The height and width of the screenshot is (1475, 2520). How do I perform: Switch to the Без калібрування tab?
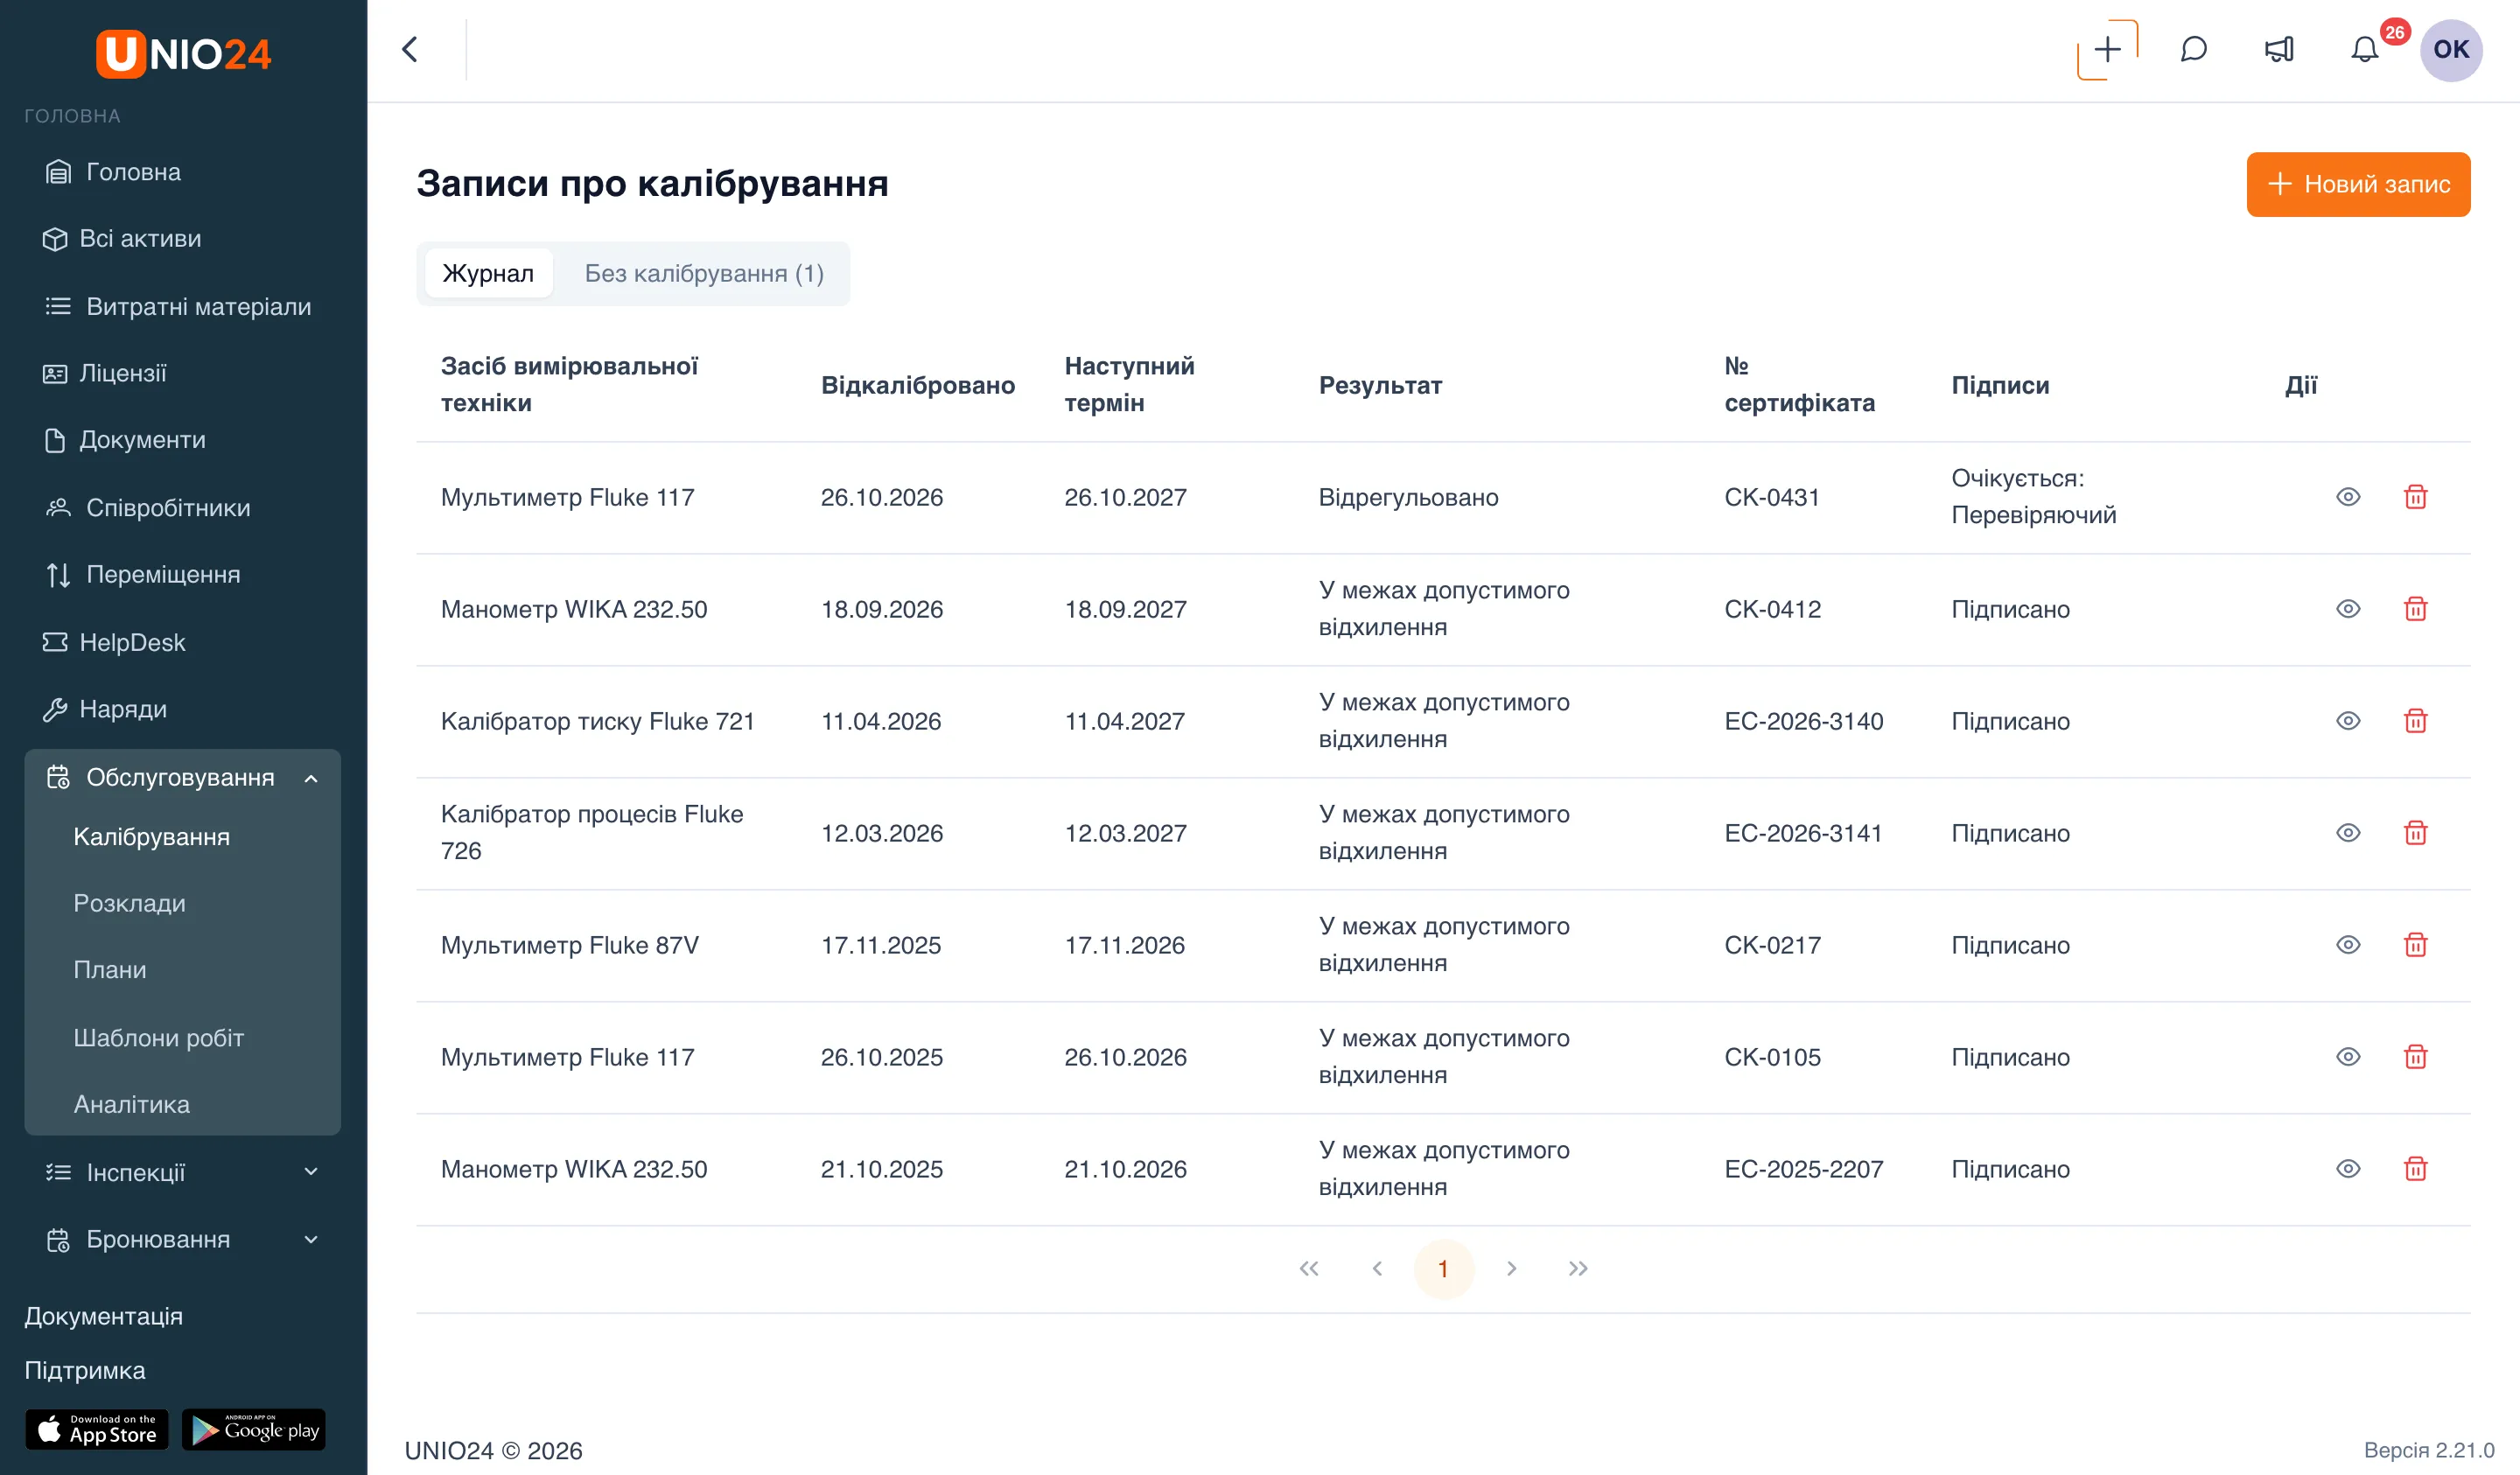pyautogui.click(x=704, y=273)
